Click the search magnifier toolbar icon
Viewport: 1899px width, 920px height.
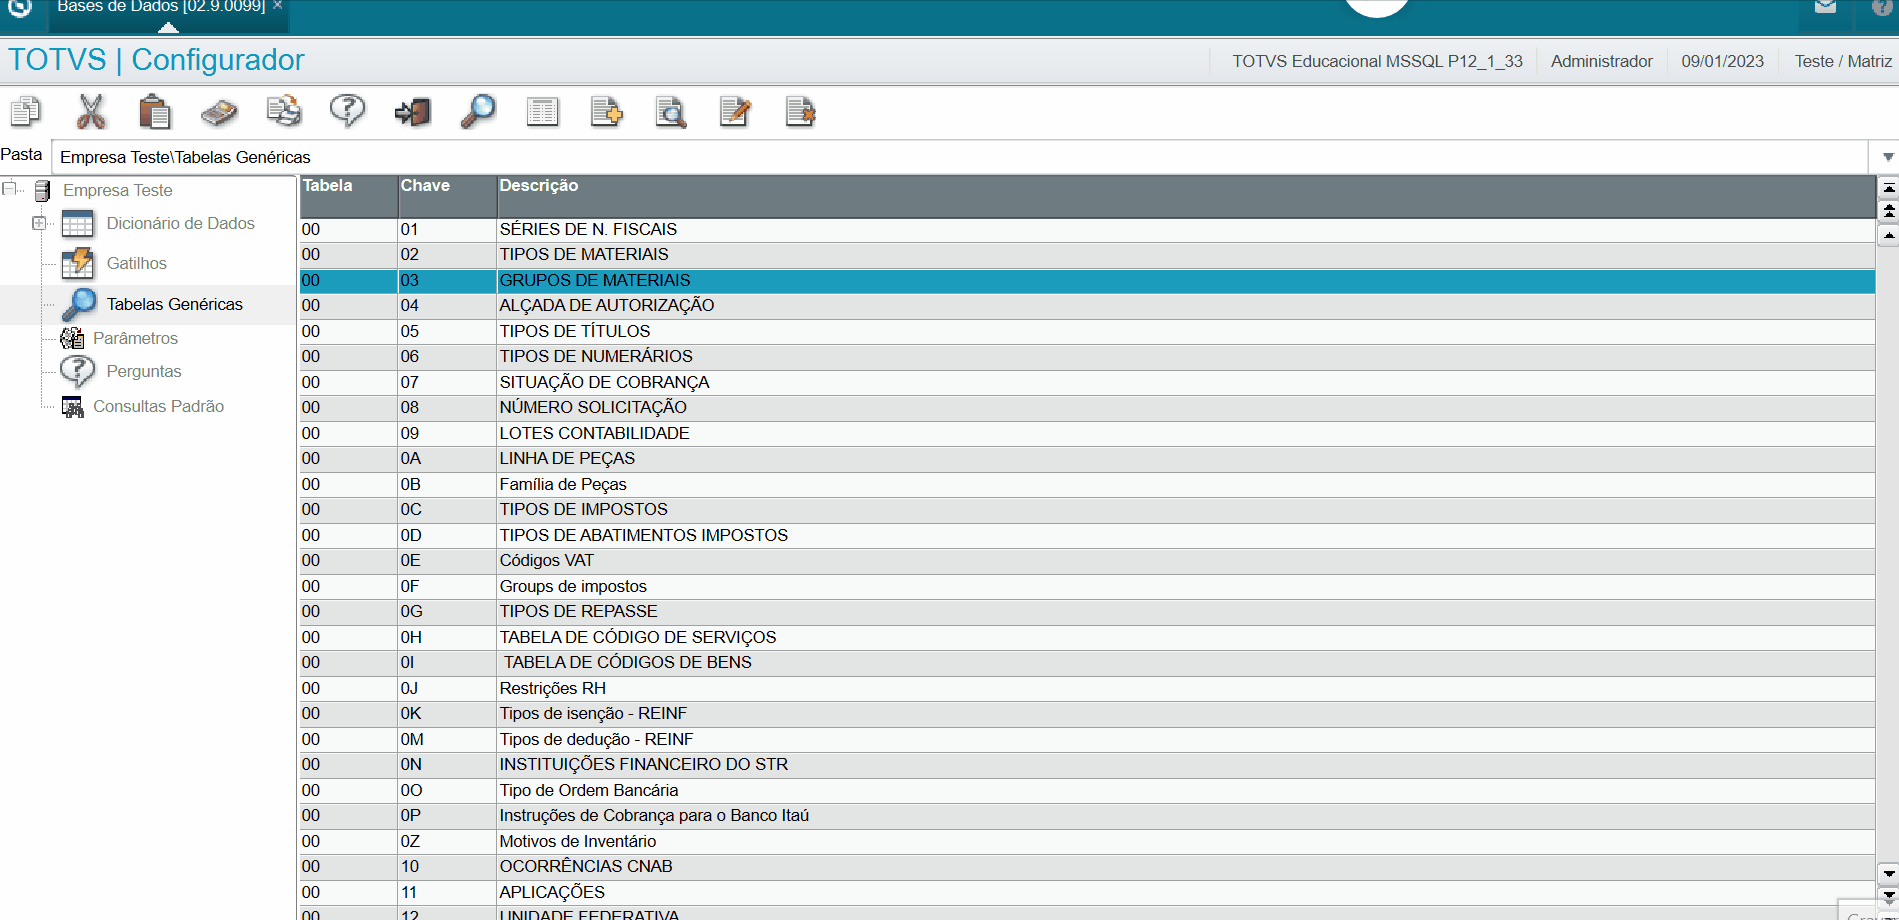pyautogui.click(x=478, y=112)
